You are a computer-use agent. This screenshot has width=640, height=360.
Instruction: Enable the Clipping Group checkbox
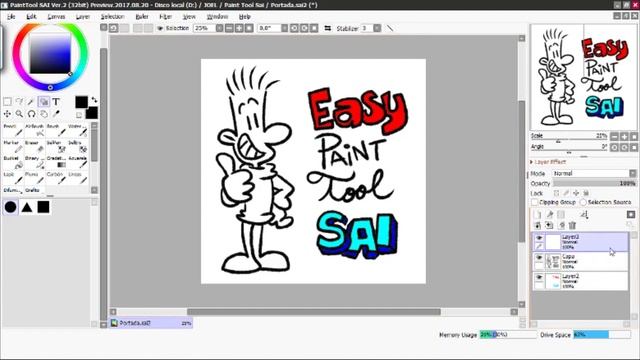pos(534,202)
